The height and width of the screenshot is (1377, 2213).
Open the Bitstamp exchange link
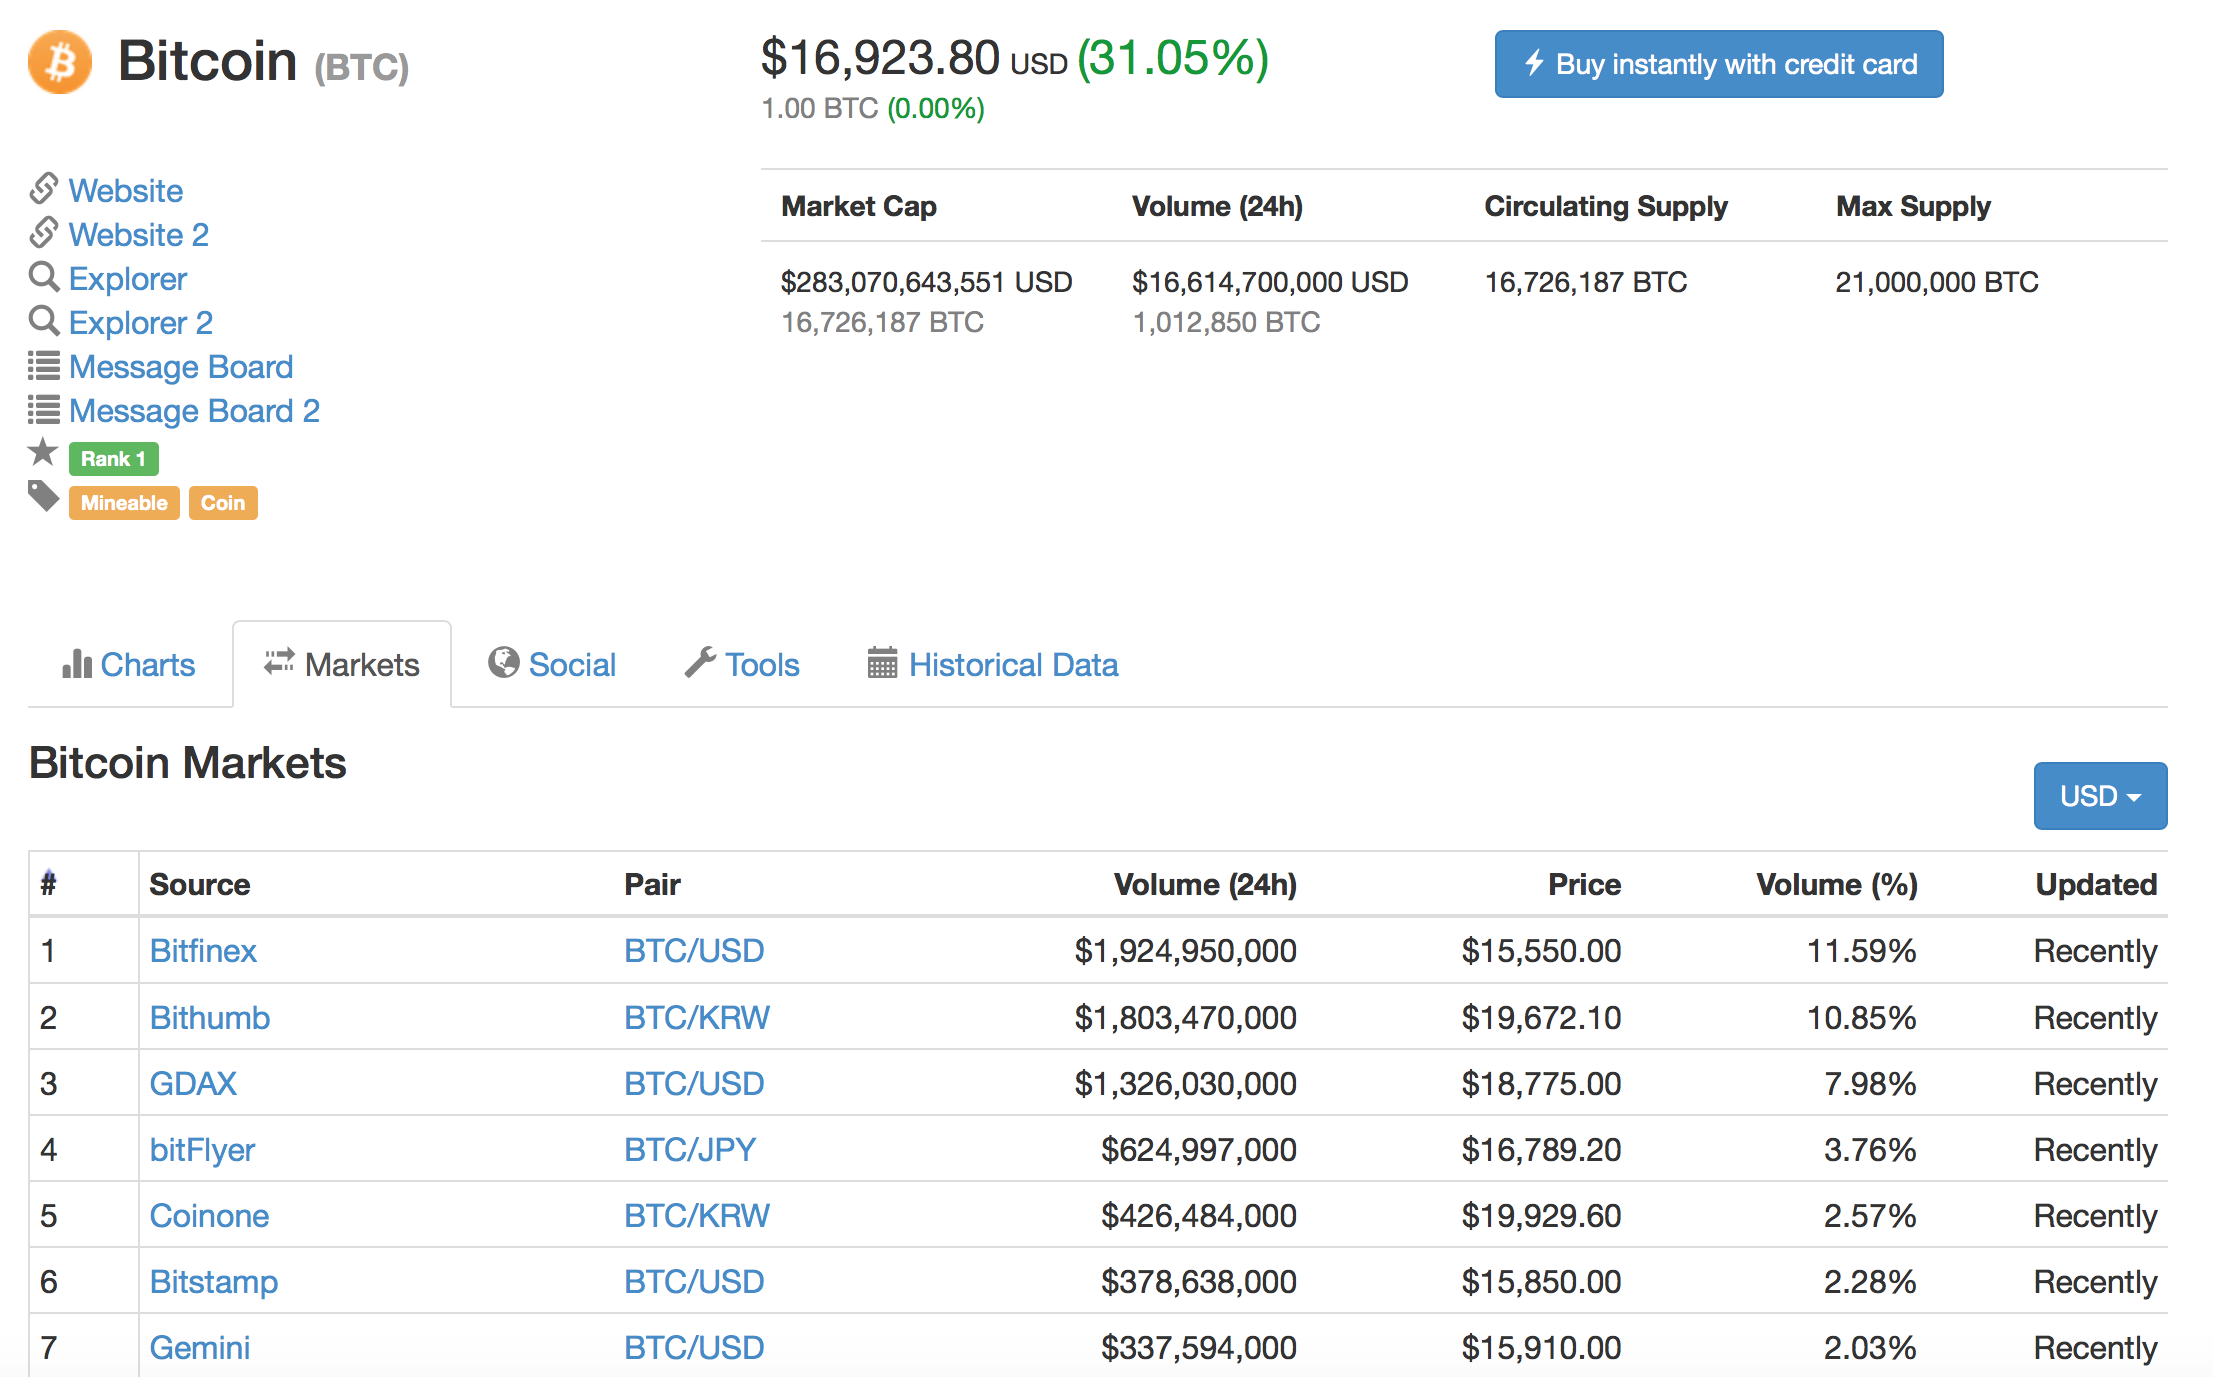tap(214, 1281)
